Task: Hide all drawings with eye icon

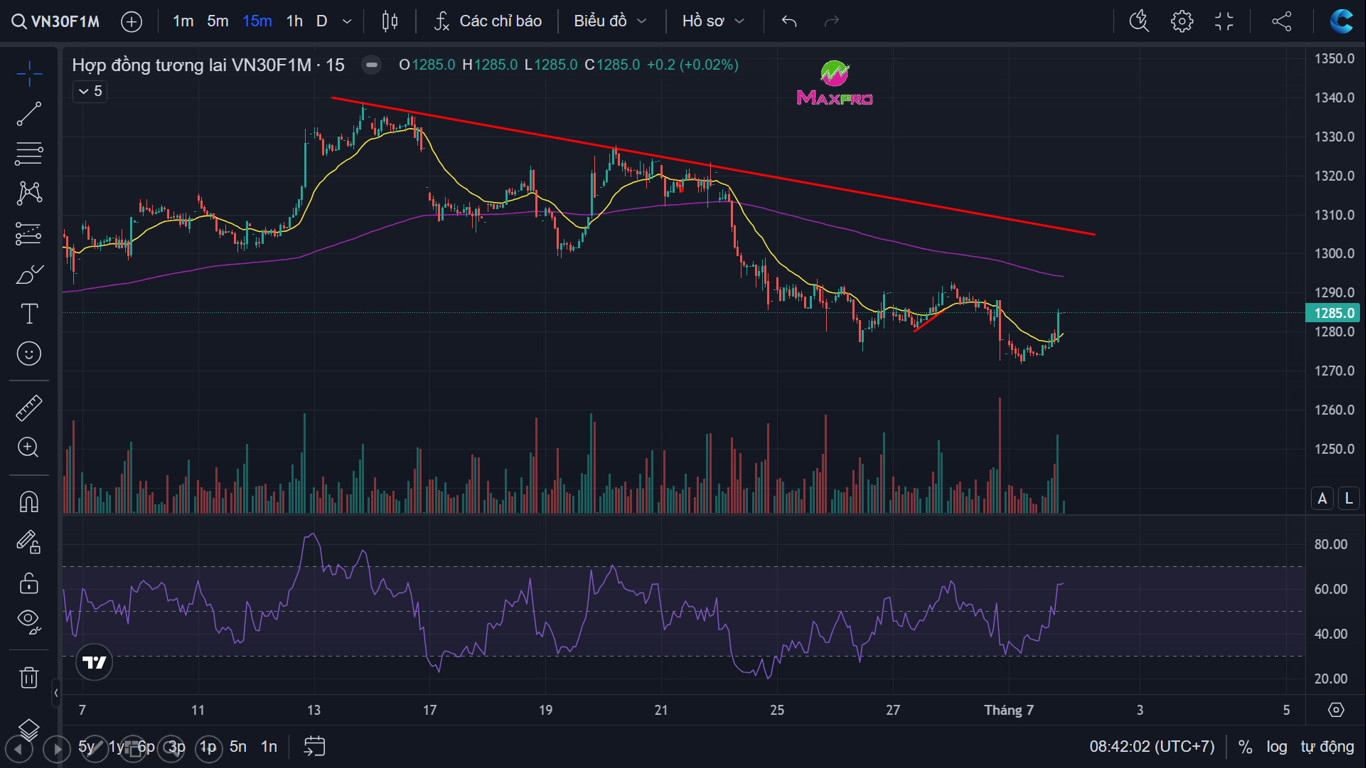Action: click(x=29, y=621)
